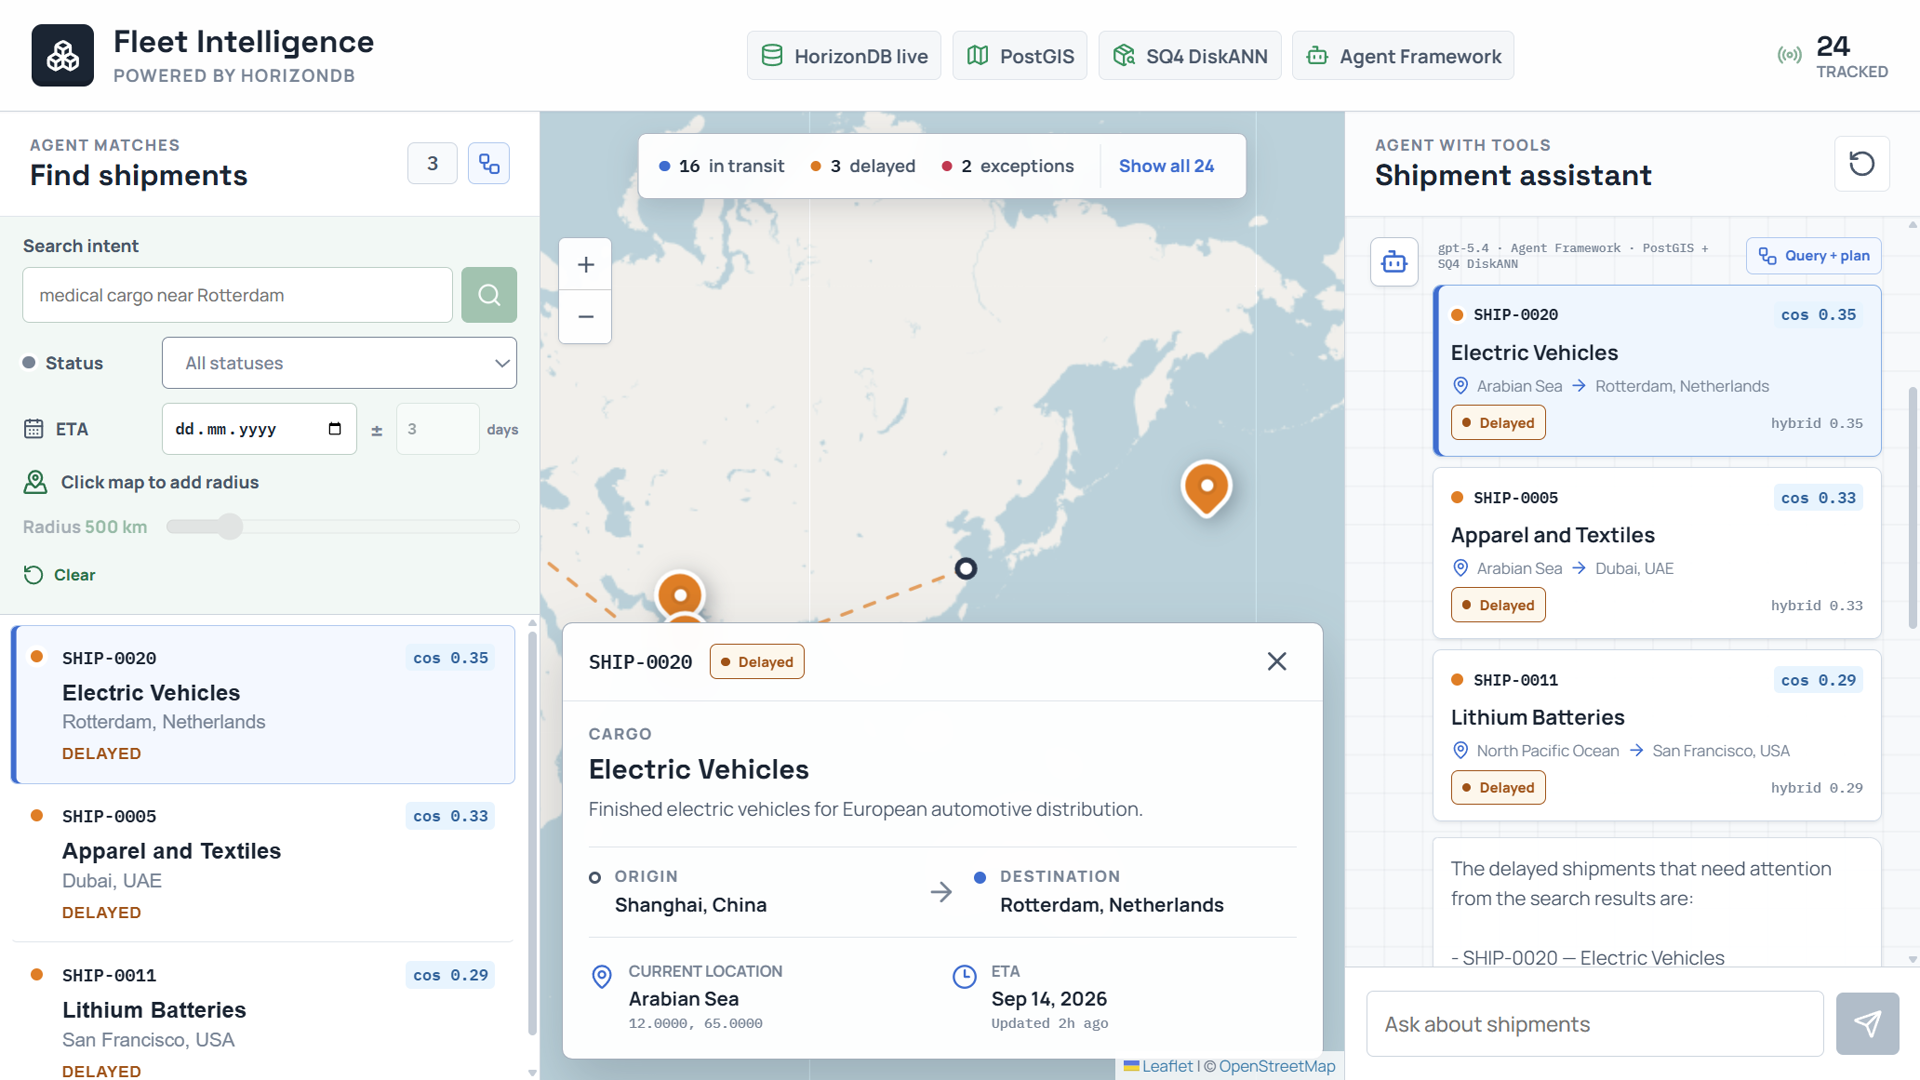1920x1080 pixels.
Task: Click the days tolerance number field
Action: [437, 429]
